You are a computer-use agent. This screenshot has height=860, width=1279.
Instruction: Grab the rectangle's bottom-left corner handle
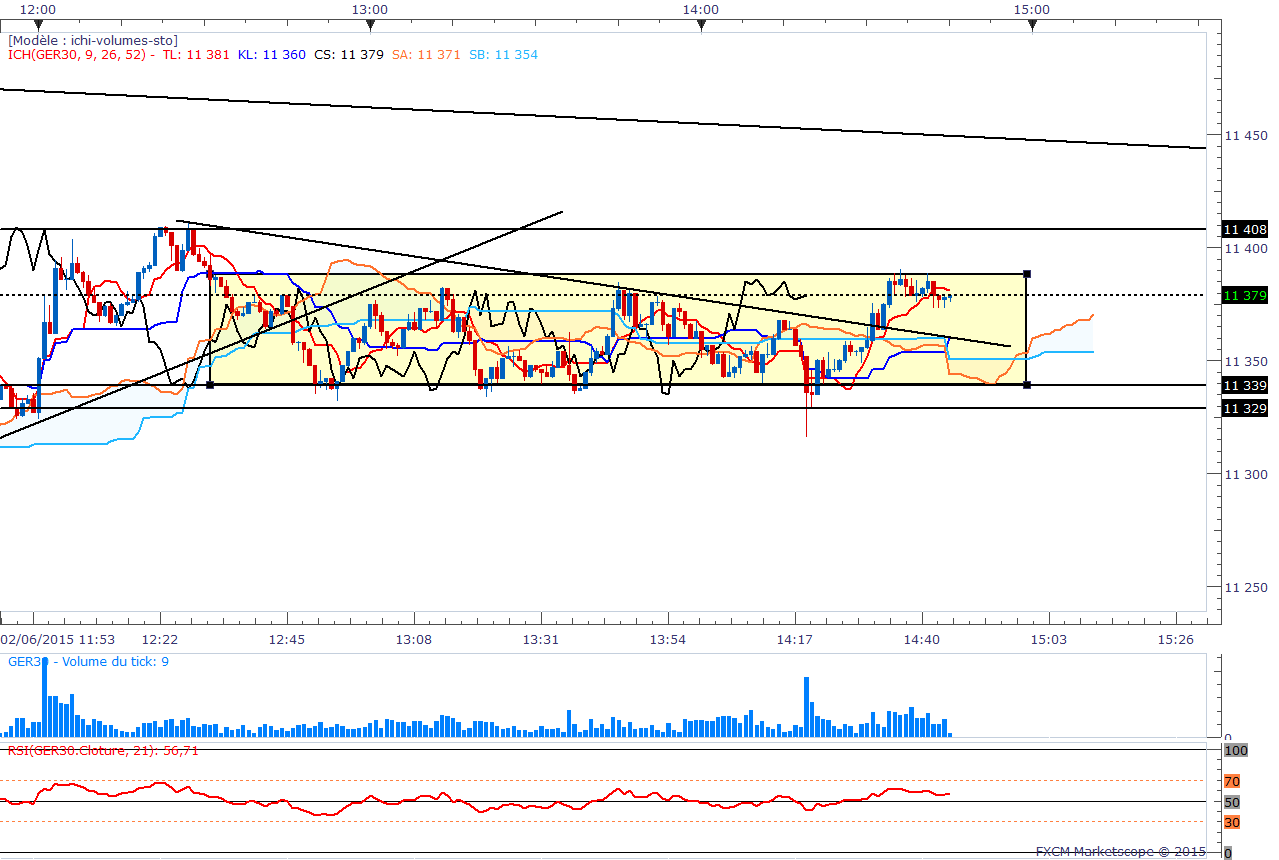(209, 385)
